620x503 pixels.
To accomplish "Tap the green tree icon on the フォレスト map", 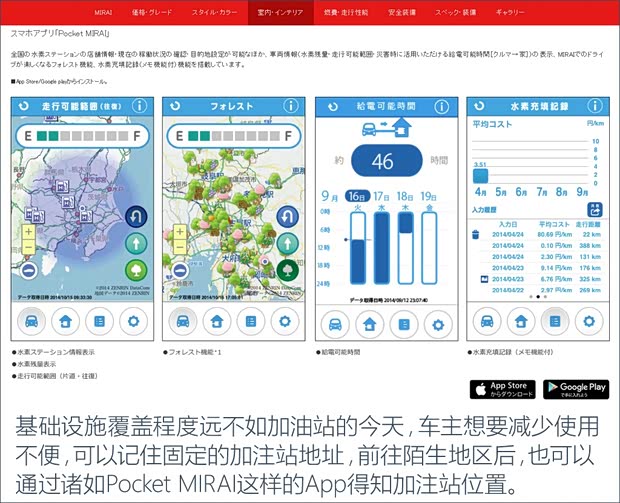I will [286, 269].
